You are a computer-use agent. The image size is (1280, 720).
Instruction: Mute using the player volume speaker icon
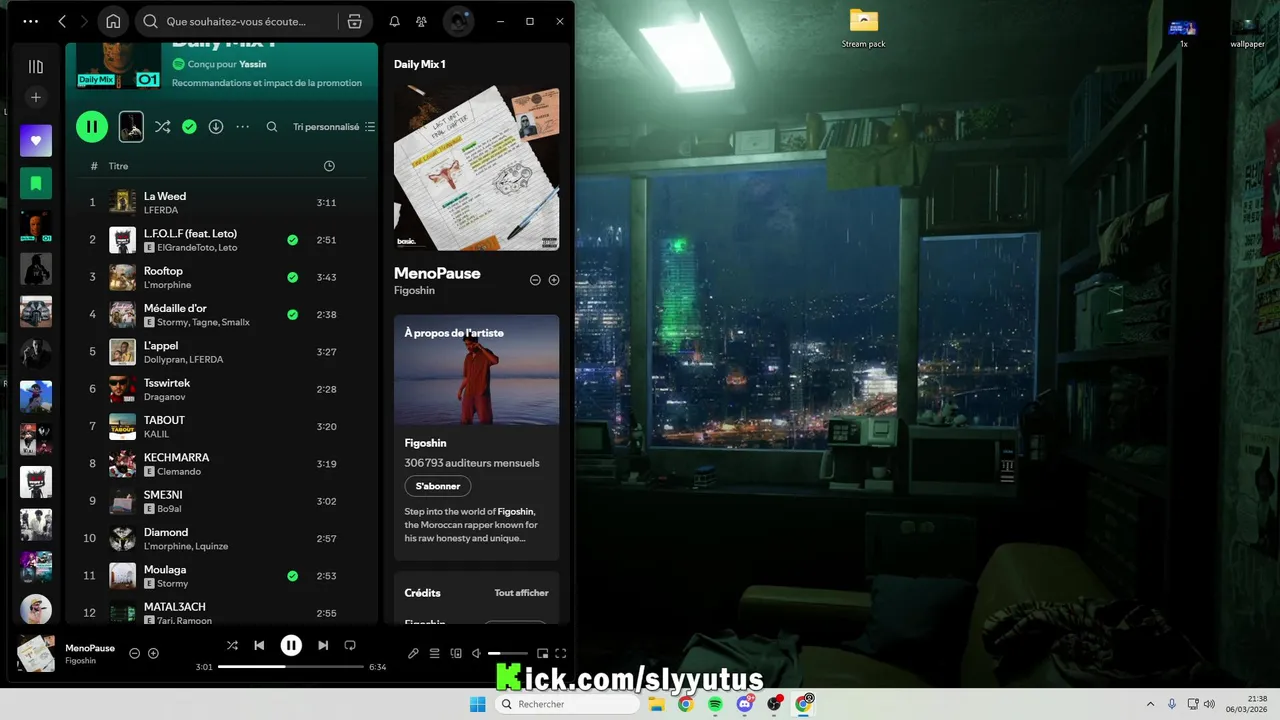click(476, 653)
